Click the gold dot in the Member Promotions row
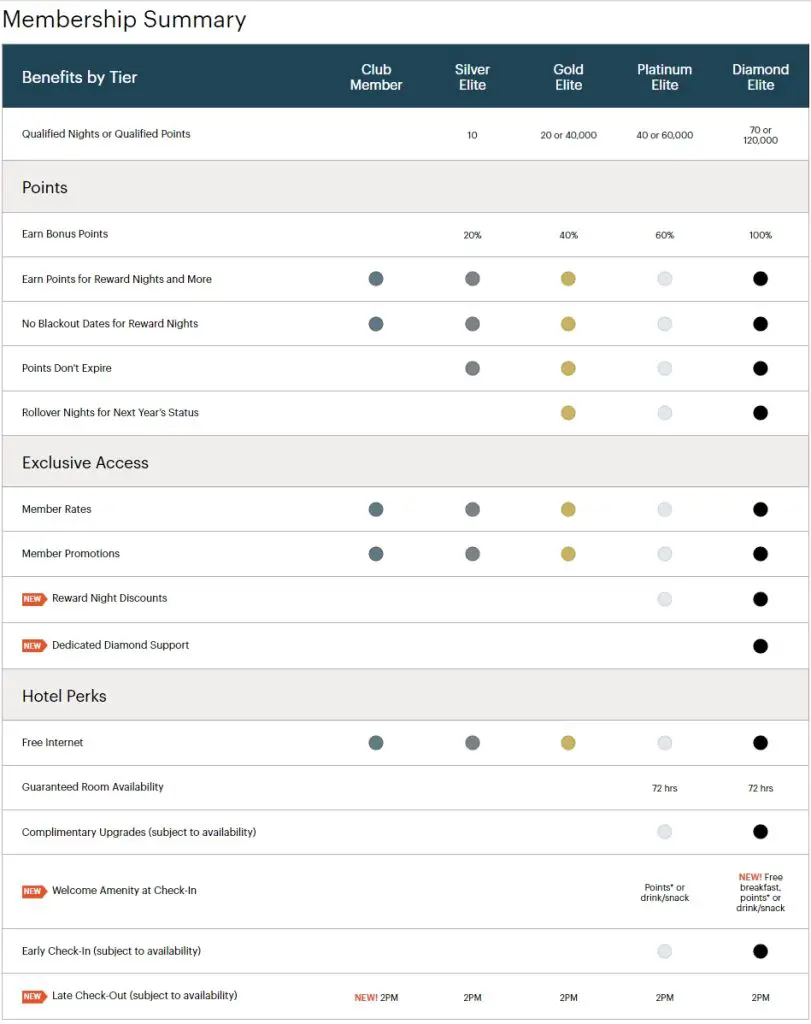 (x=568, y=554)
